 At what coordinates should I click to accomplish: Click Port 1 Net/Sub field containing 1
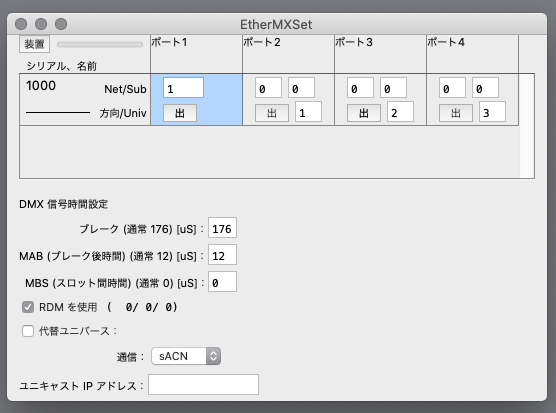pos(183,88)
